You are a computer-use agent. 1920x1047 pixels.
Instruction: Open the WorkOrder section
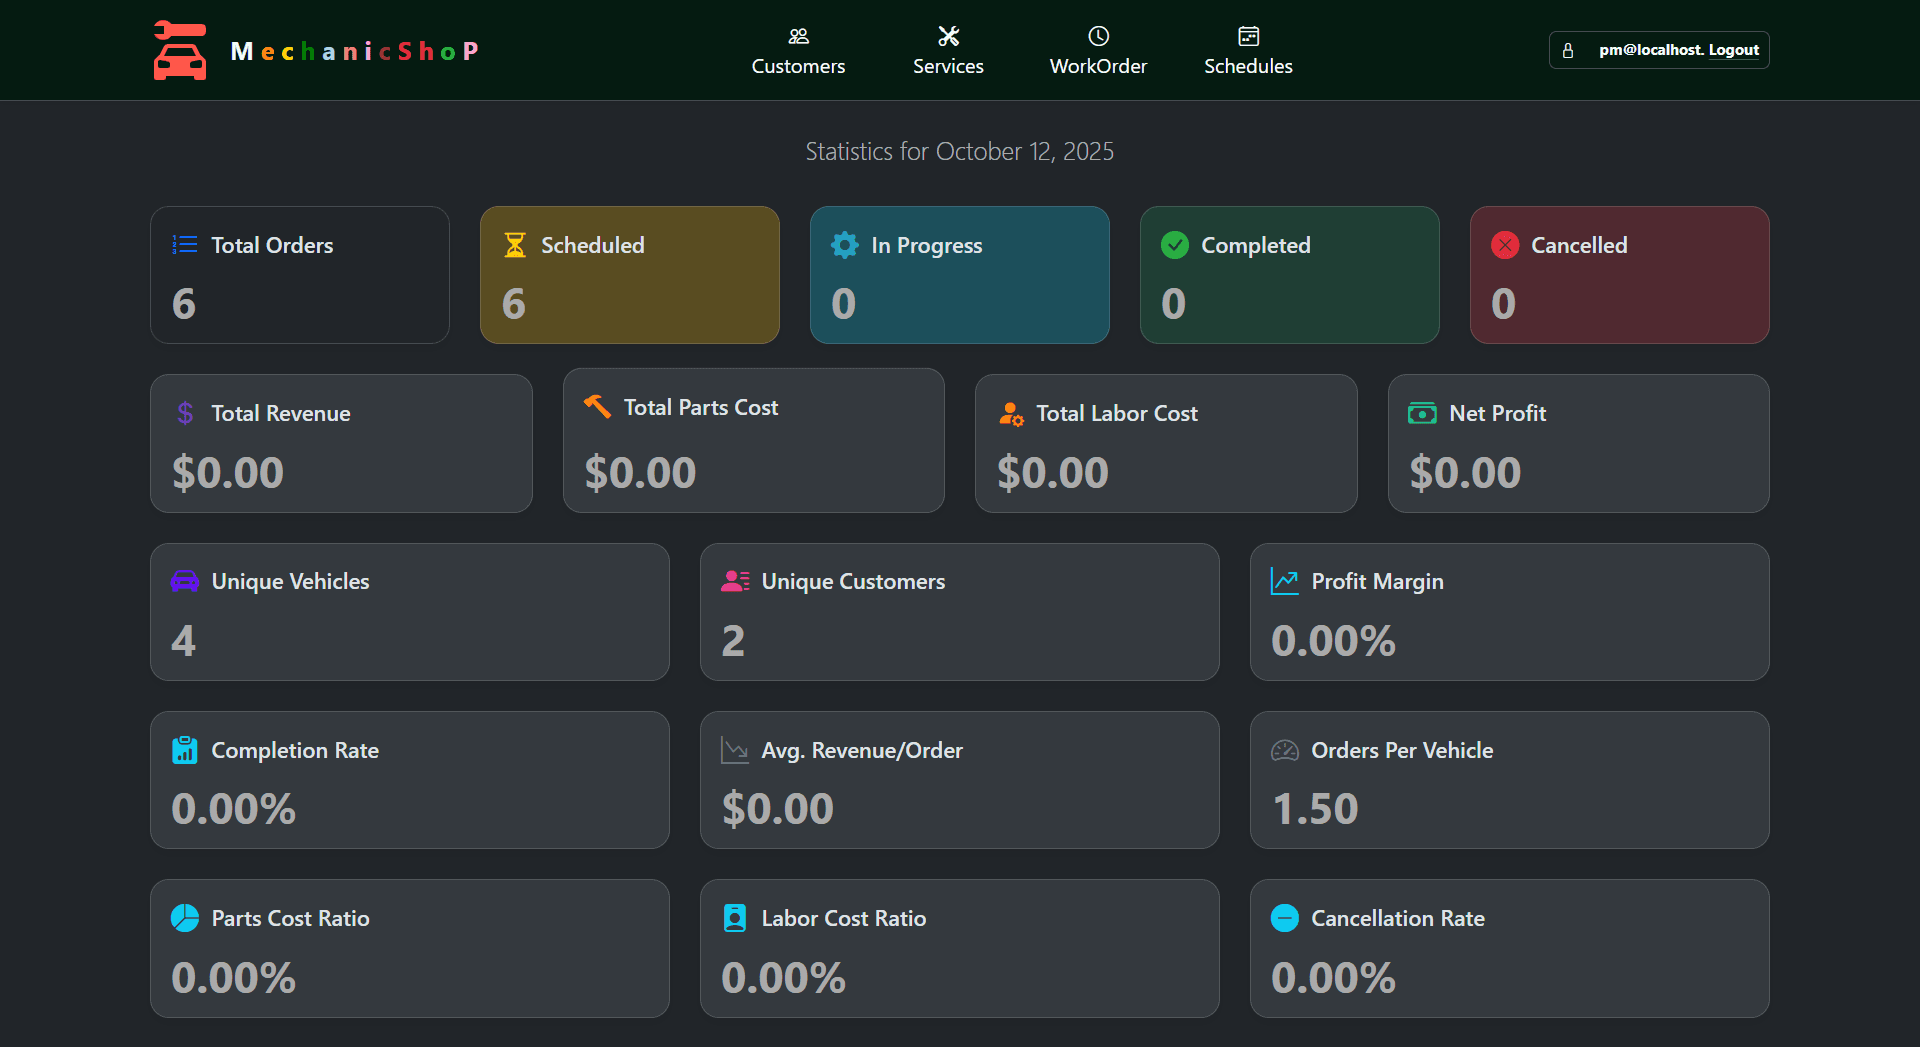[x=1098, y=51]
